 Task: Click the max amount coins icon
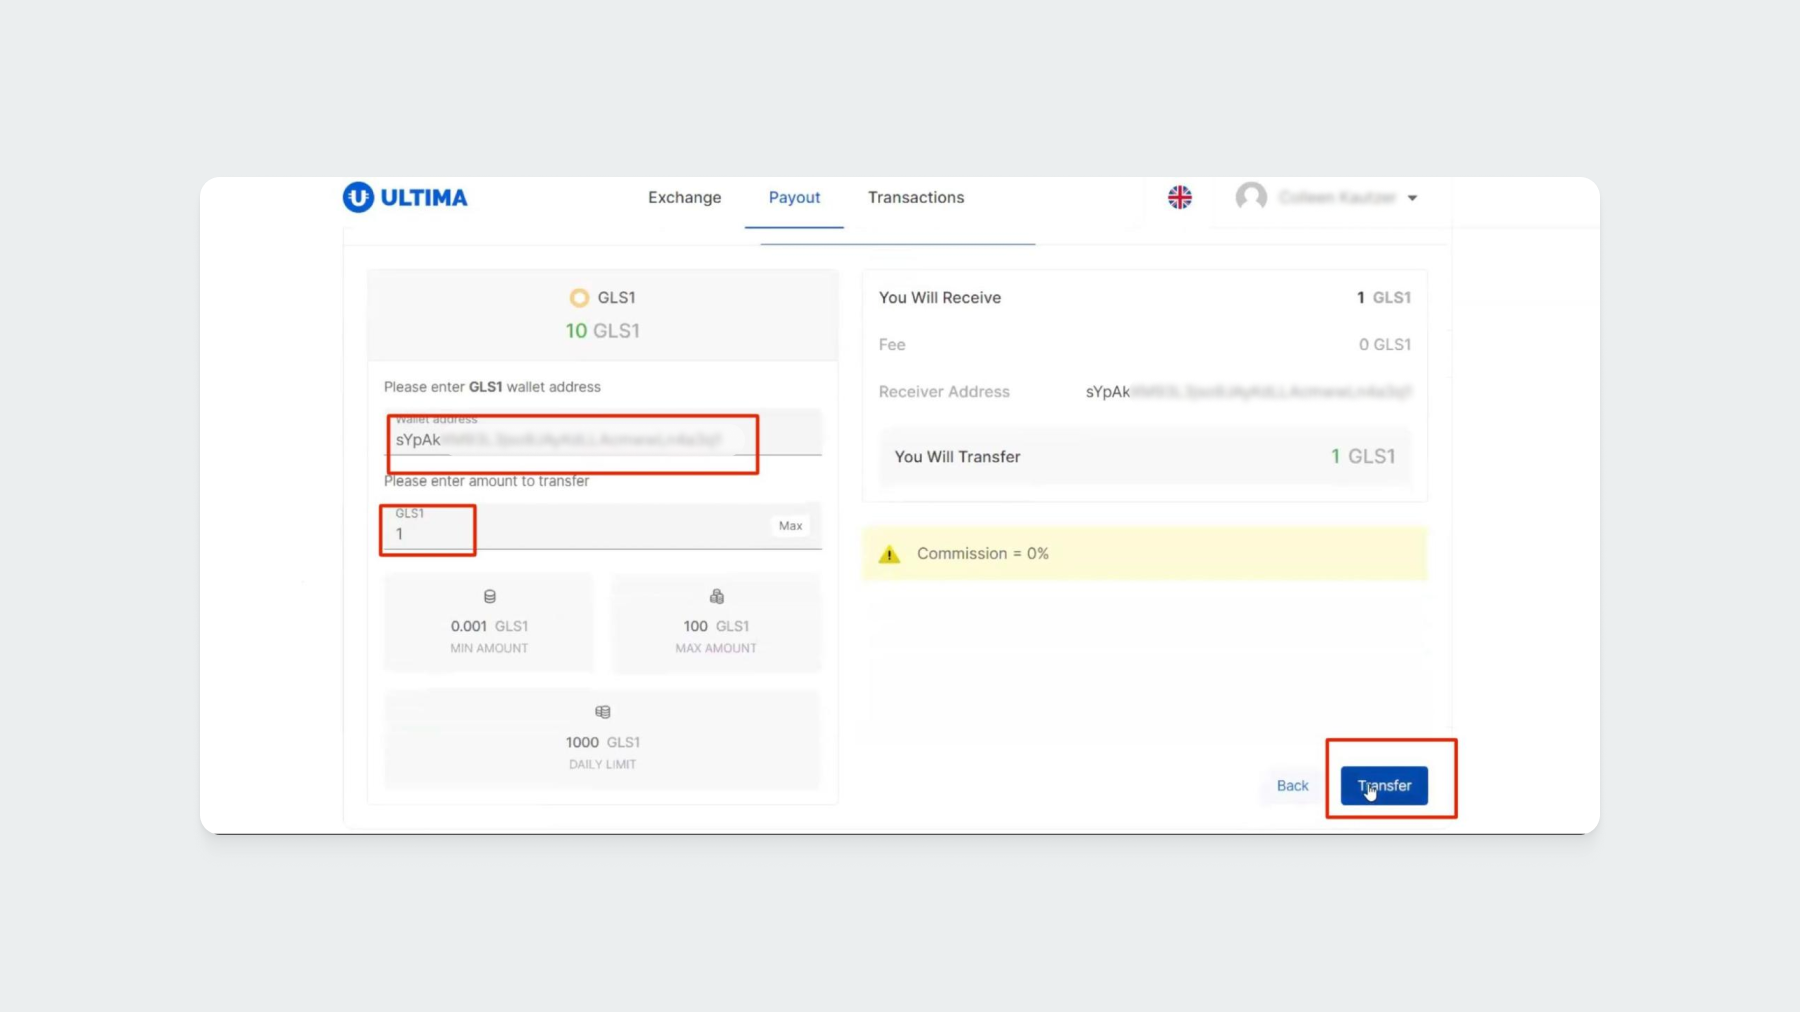click(x=716, y=597)
